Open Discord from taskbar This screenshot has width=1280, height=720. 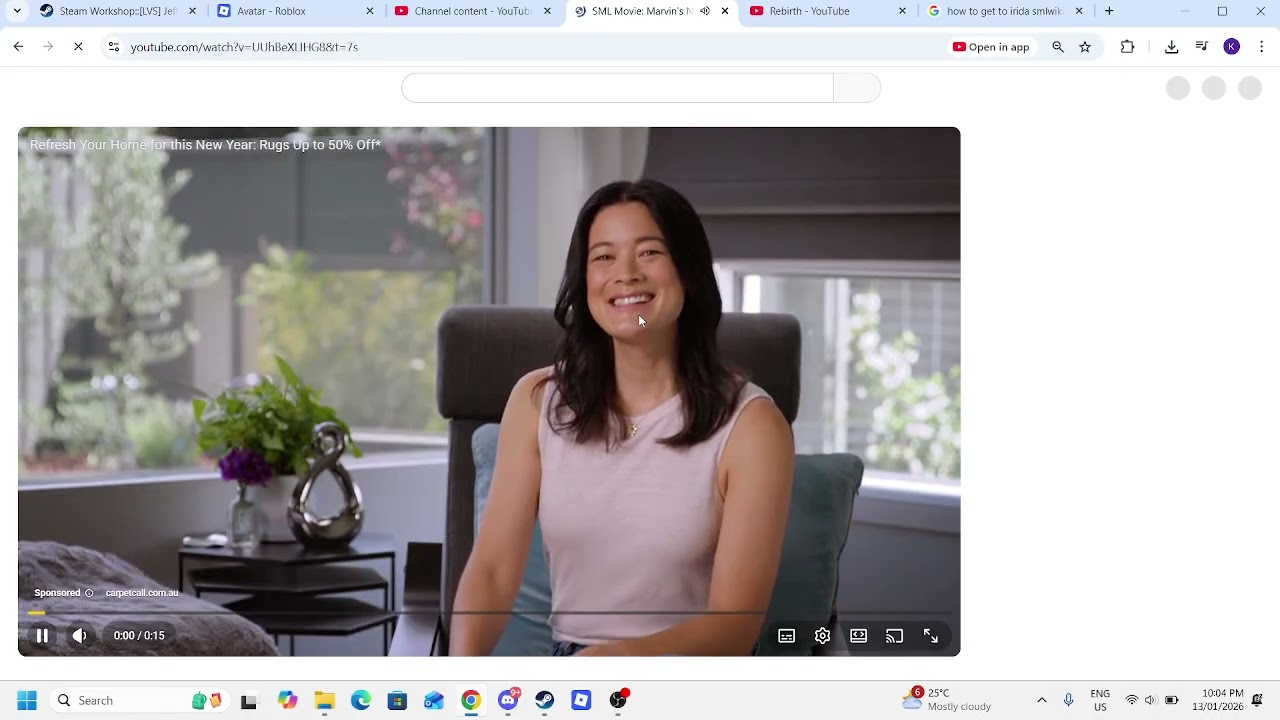coord(508,700)
